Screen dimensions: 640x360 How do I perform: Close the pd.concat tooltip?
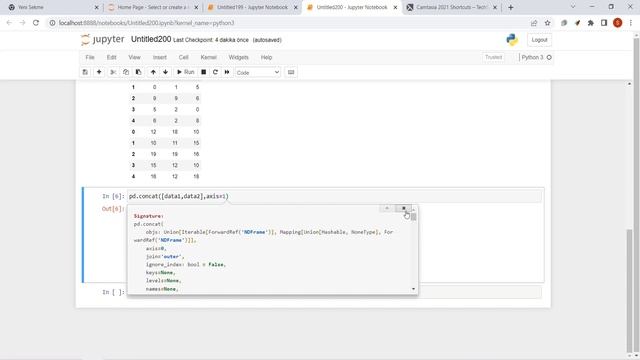404,209
